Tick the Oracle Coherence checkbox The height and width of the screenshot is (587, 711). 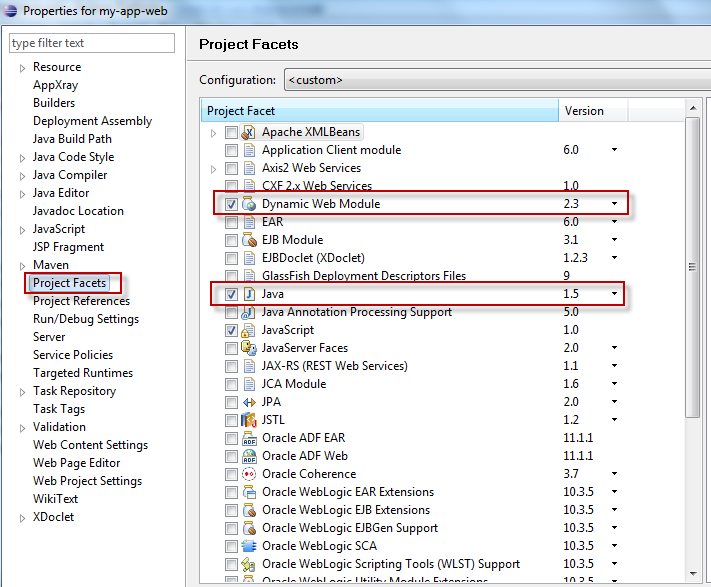coord(231,475)
